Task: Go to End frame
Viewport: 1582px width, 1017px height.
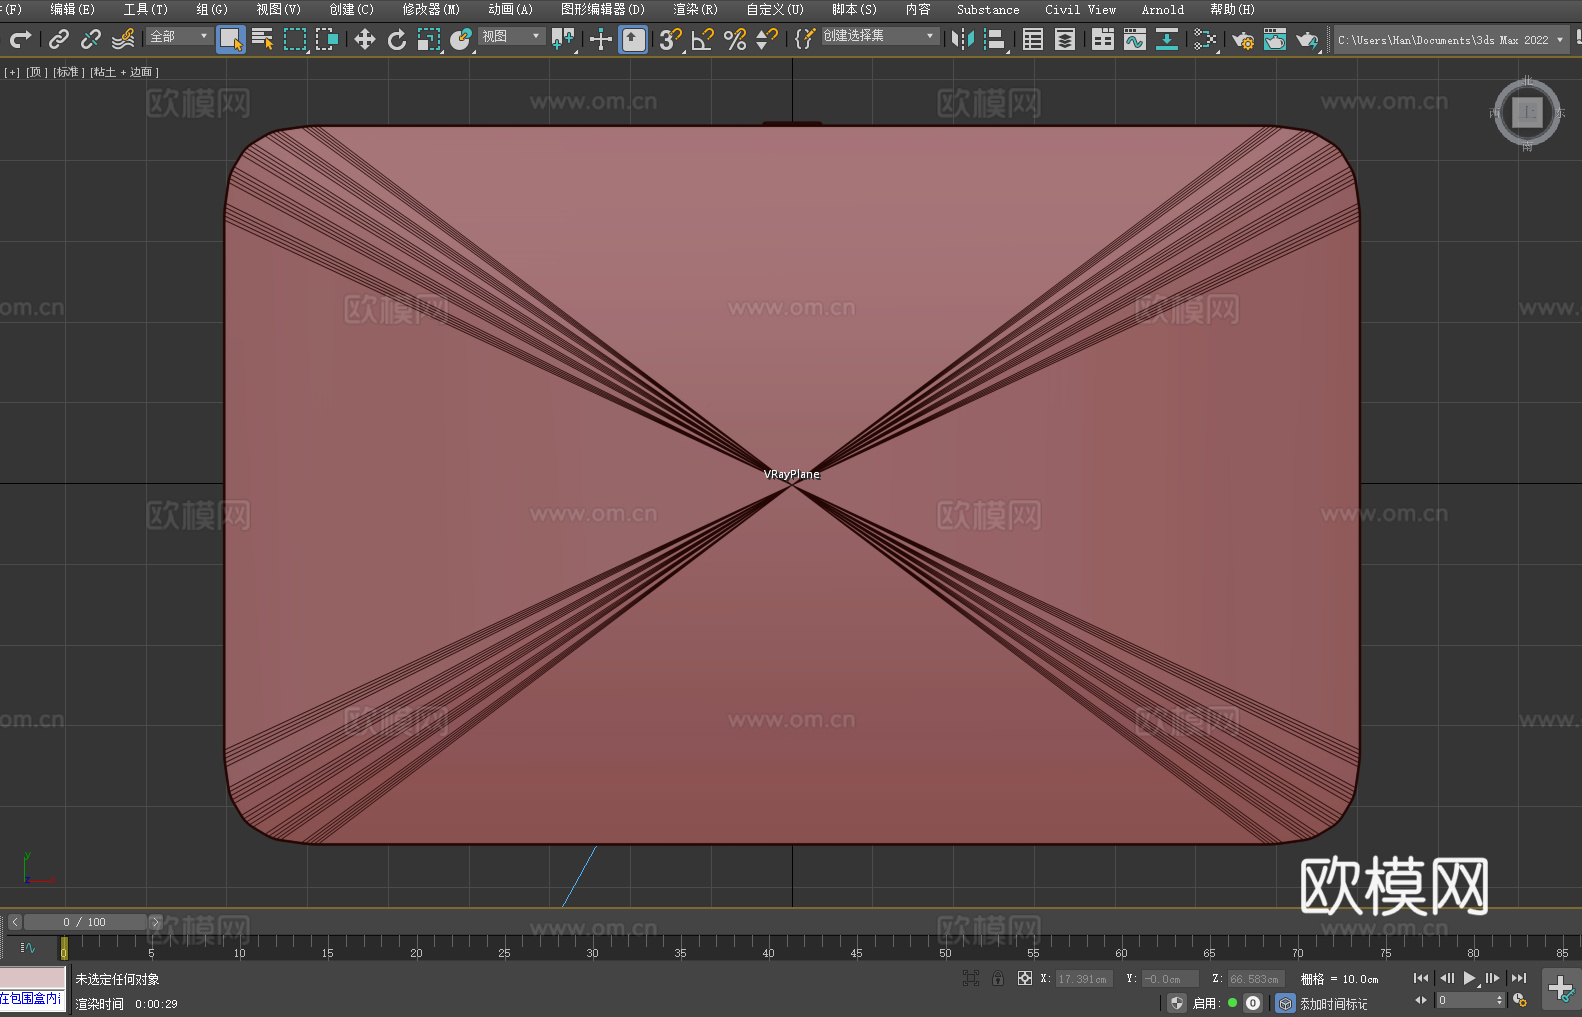Action: click(x=1519, y=978)
